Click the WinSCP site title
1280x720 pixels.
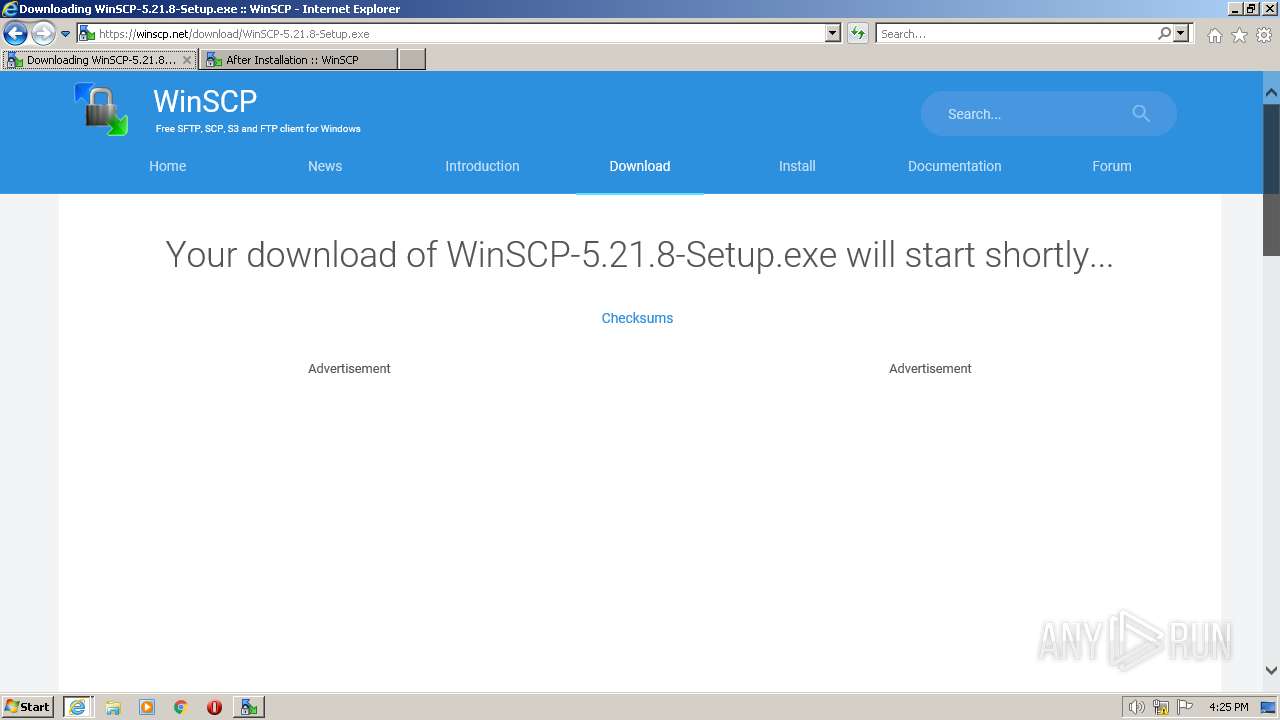point(205,101)
